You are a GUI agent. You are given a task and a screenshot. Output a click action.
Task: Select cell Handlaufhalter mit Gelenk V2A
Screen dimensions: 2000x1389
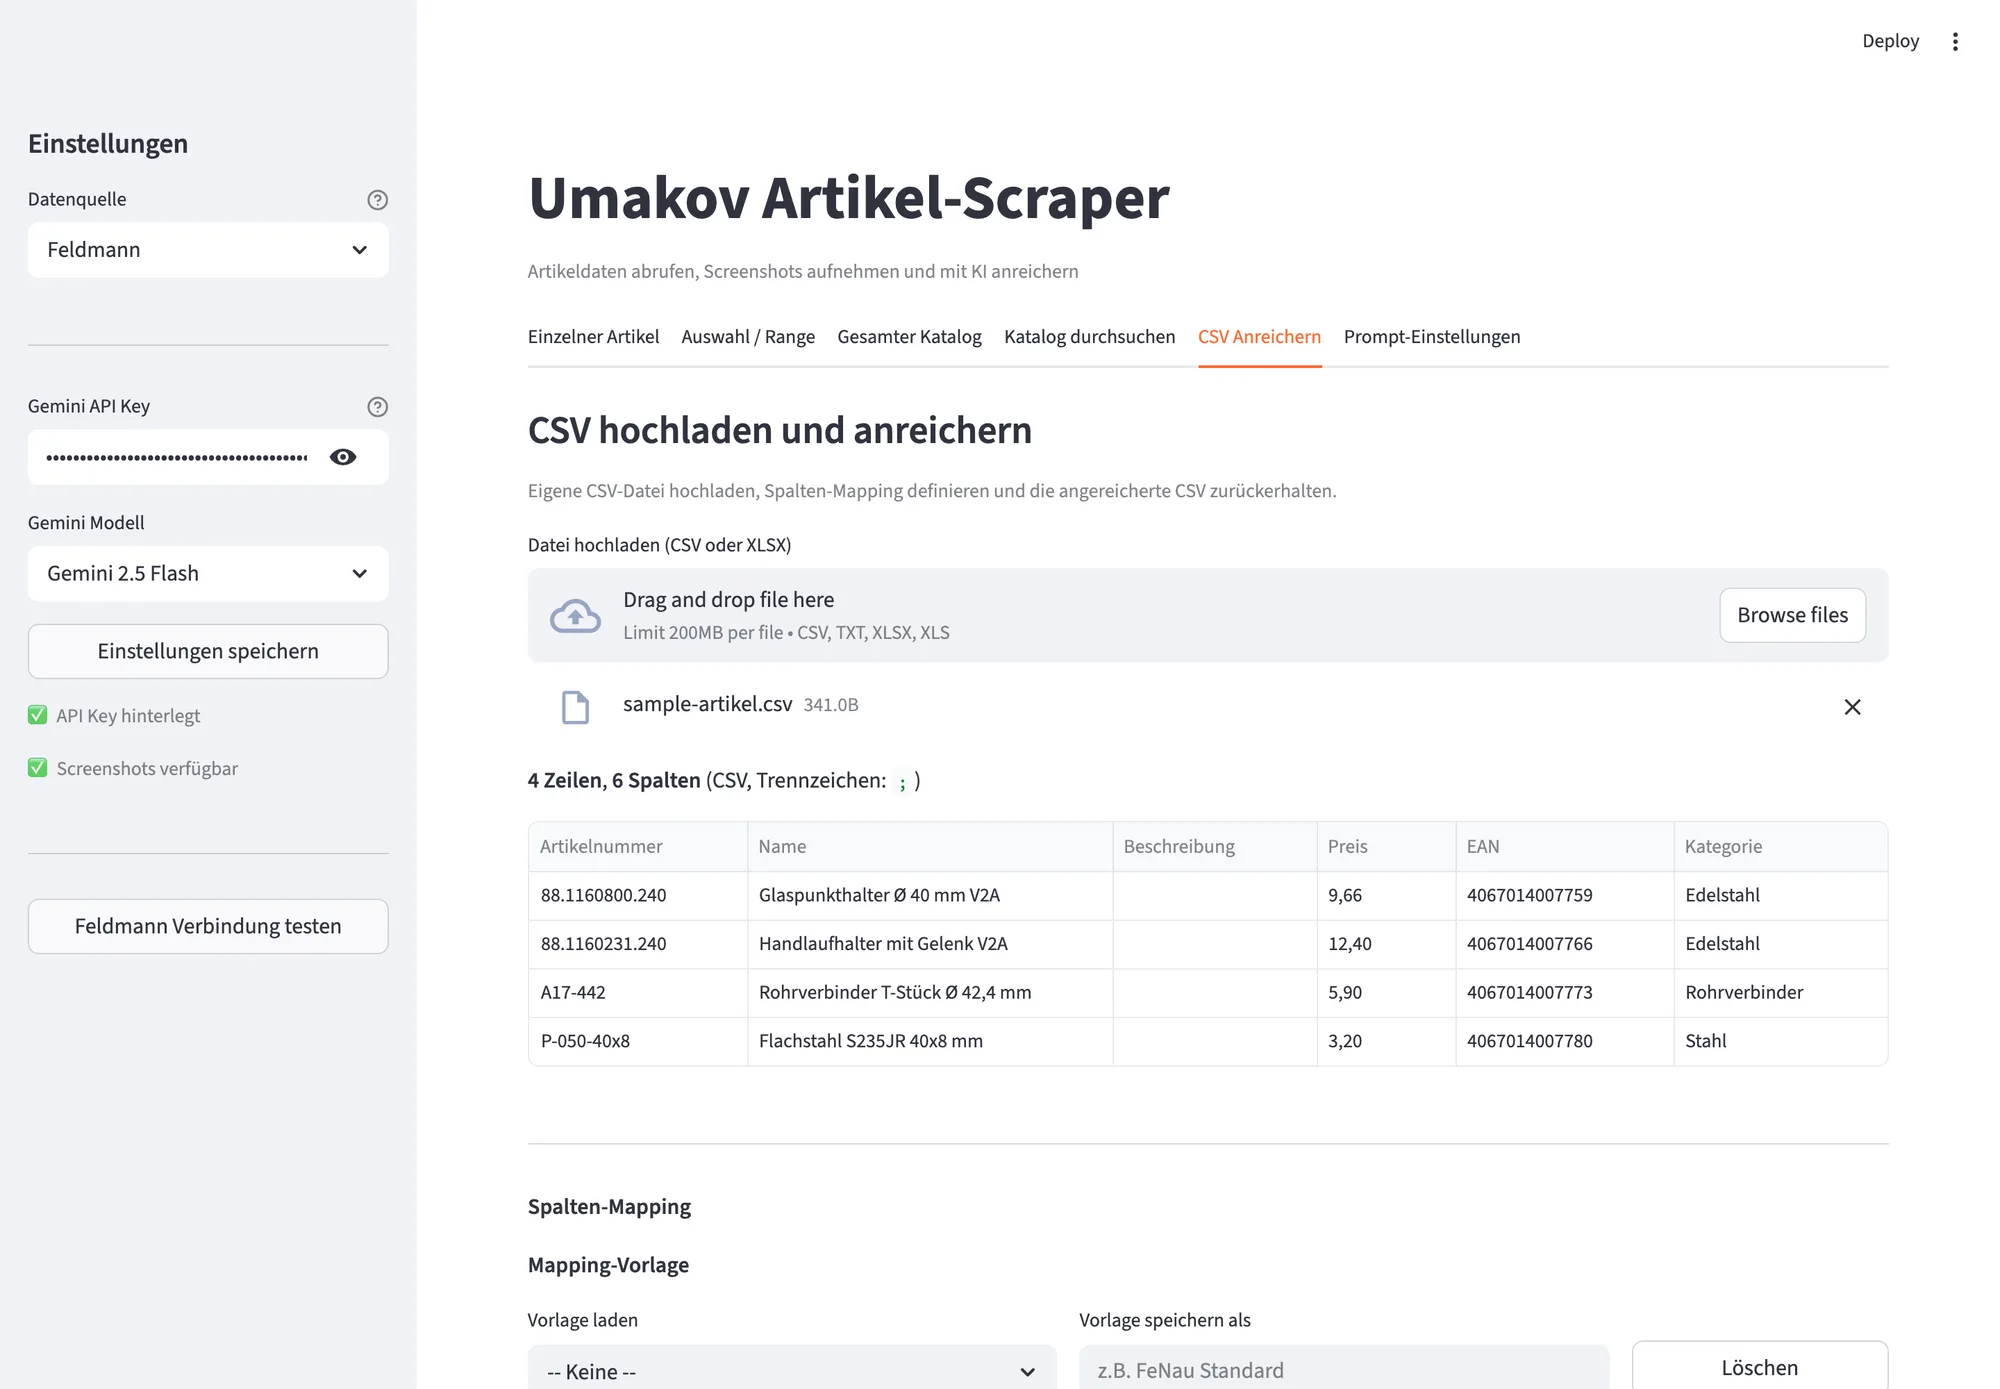[930, 944]
